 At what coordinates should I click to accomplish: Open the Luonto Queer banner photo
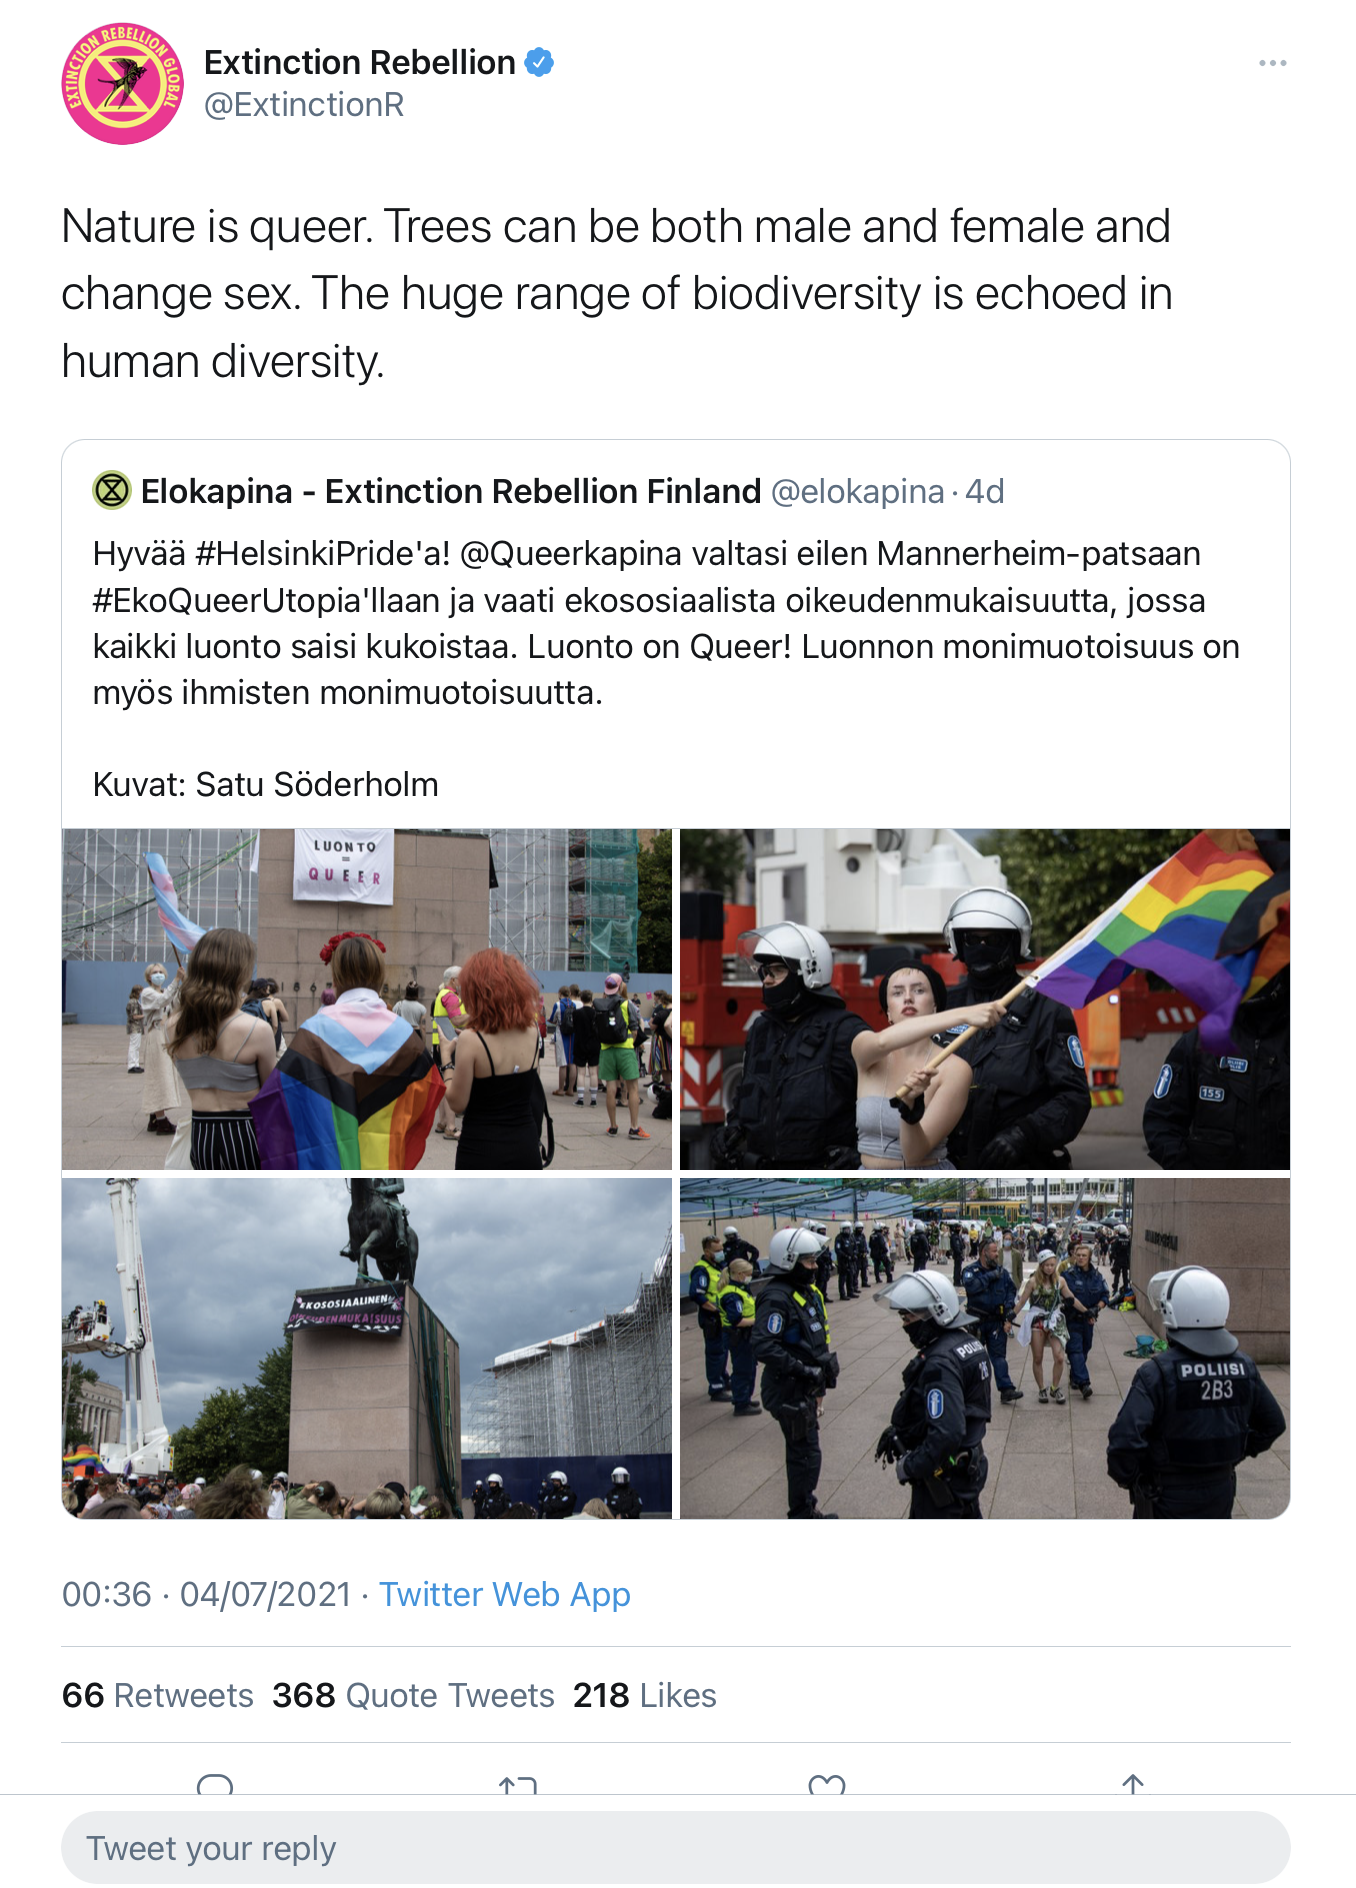pyautogui.click(x=367, y=999)
